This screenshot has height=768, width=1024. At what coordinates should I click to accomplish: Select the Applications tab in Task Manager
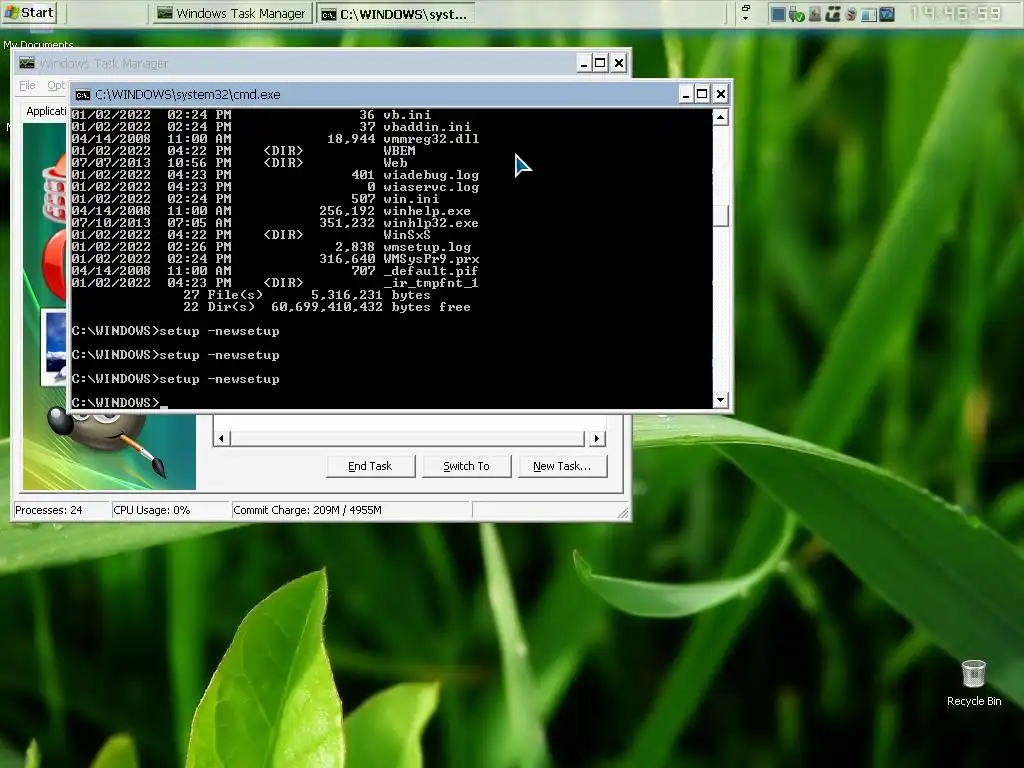pos(46,111)
